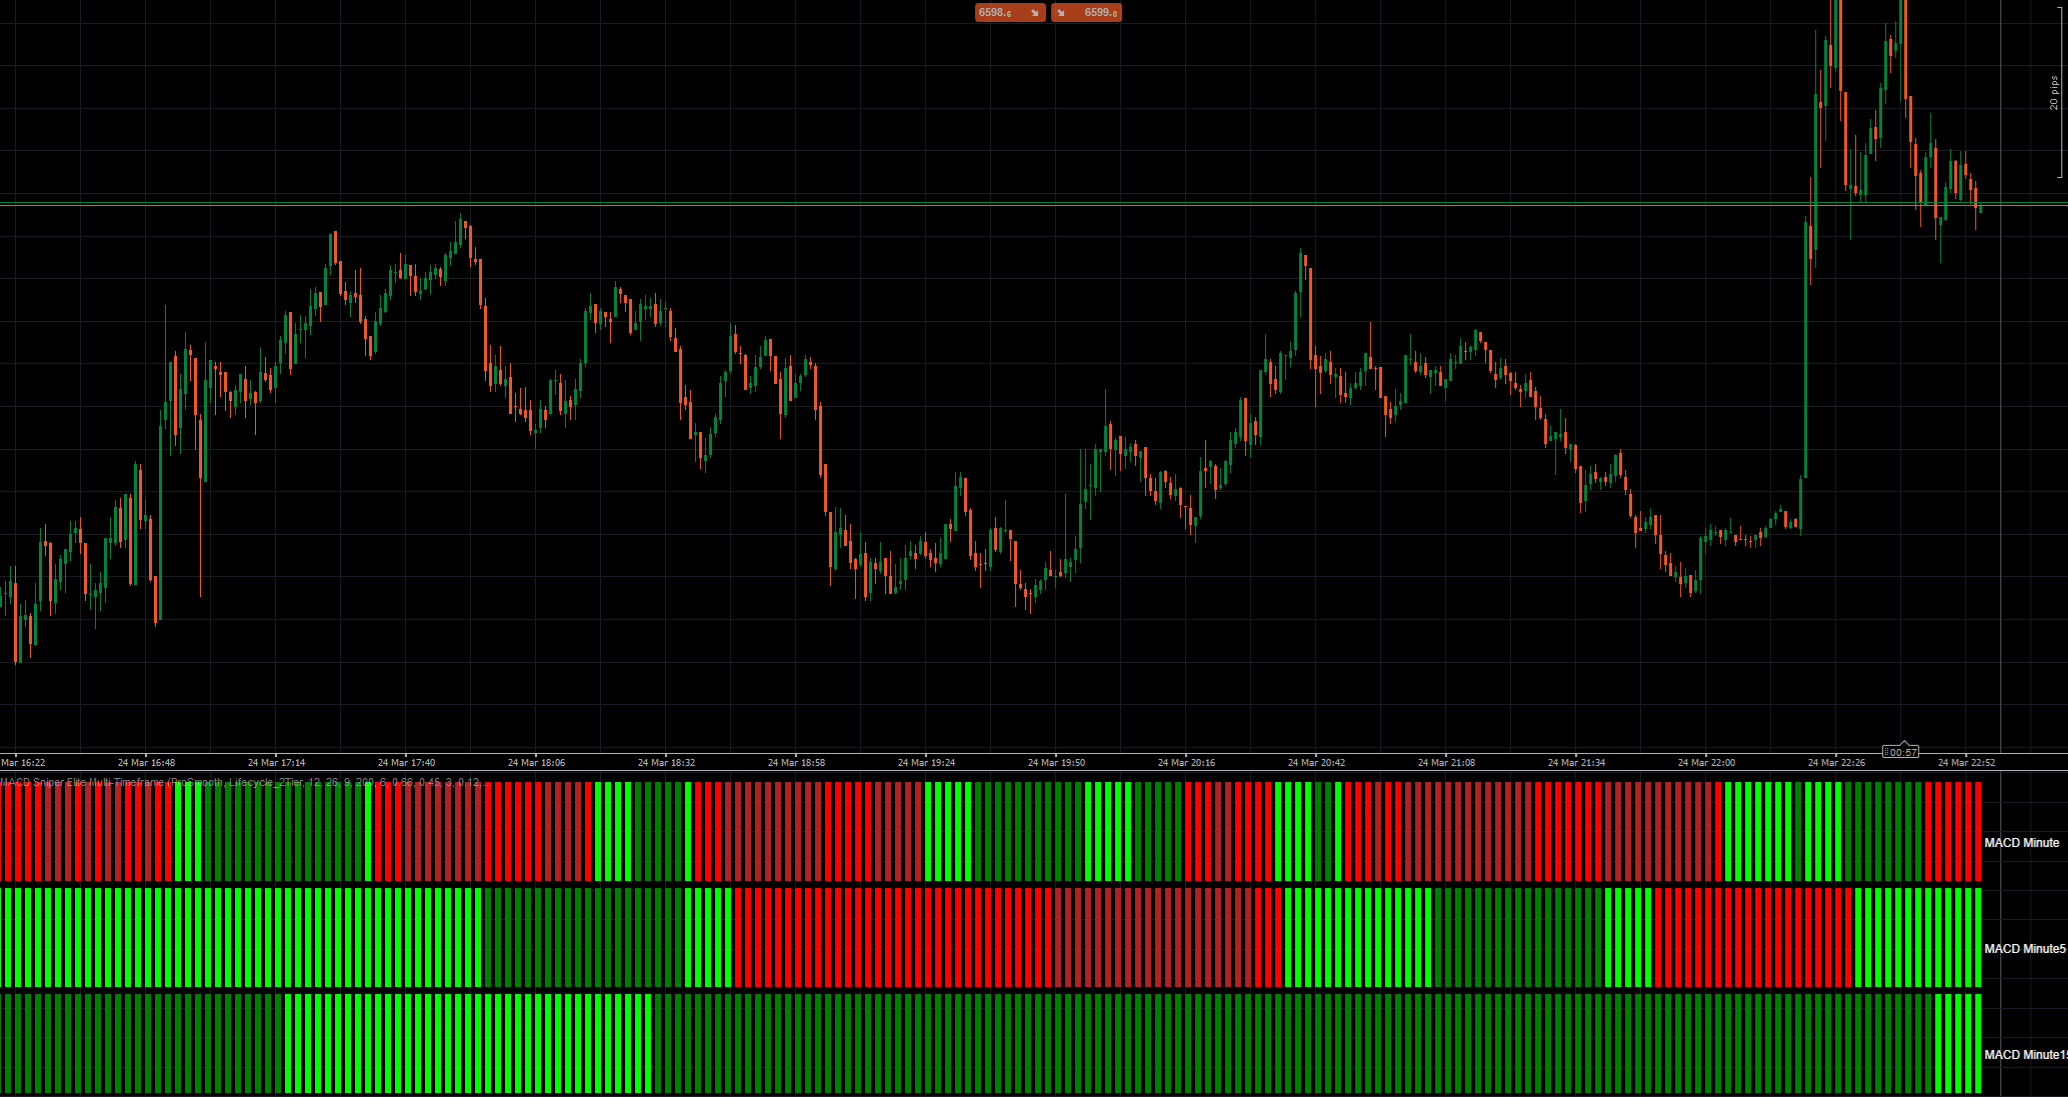The height and width of the screenshot is (1097, 2068).
Task: Click the 24 Mar 21:08 time label
Action: 1446,762
